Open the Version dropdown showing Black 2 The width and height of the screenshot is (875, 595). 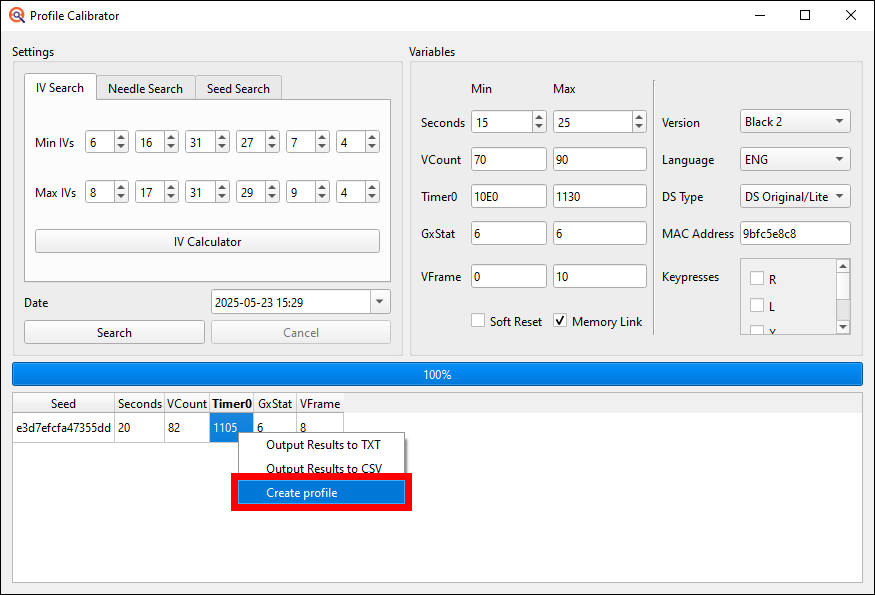click(794, 121)
